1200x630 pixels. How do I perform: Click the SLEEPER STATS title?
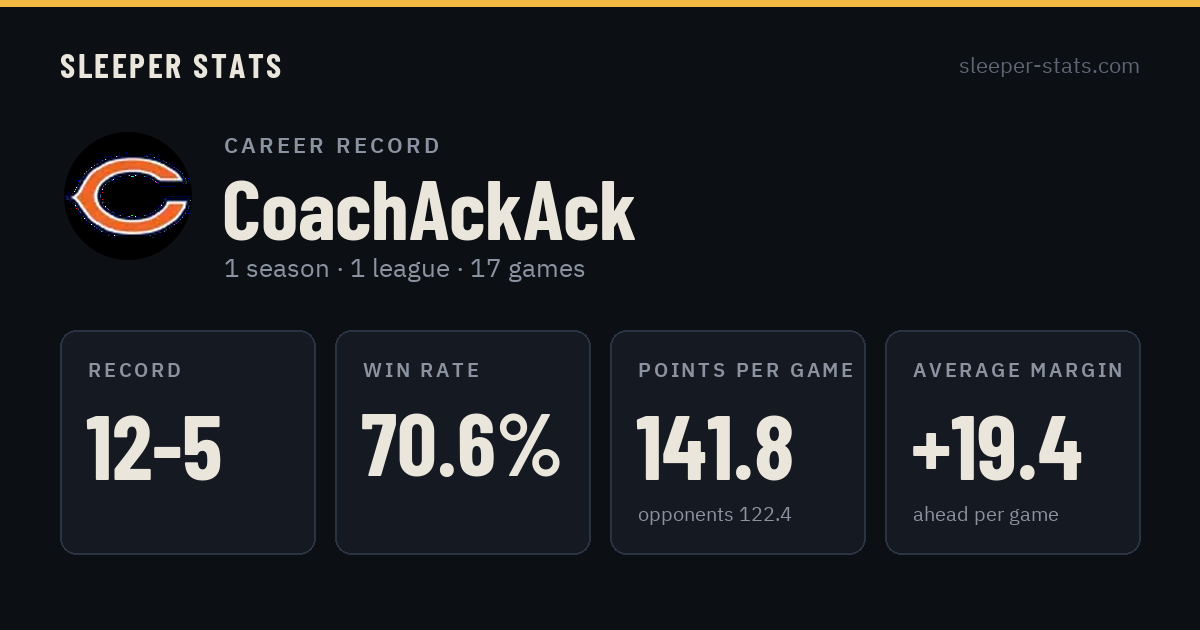(x=171, y=66)
